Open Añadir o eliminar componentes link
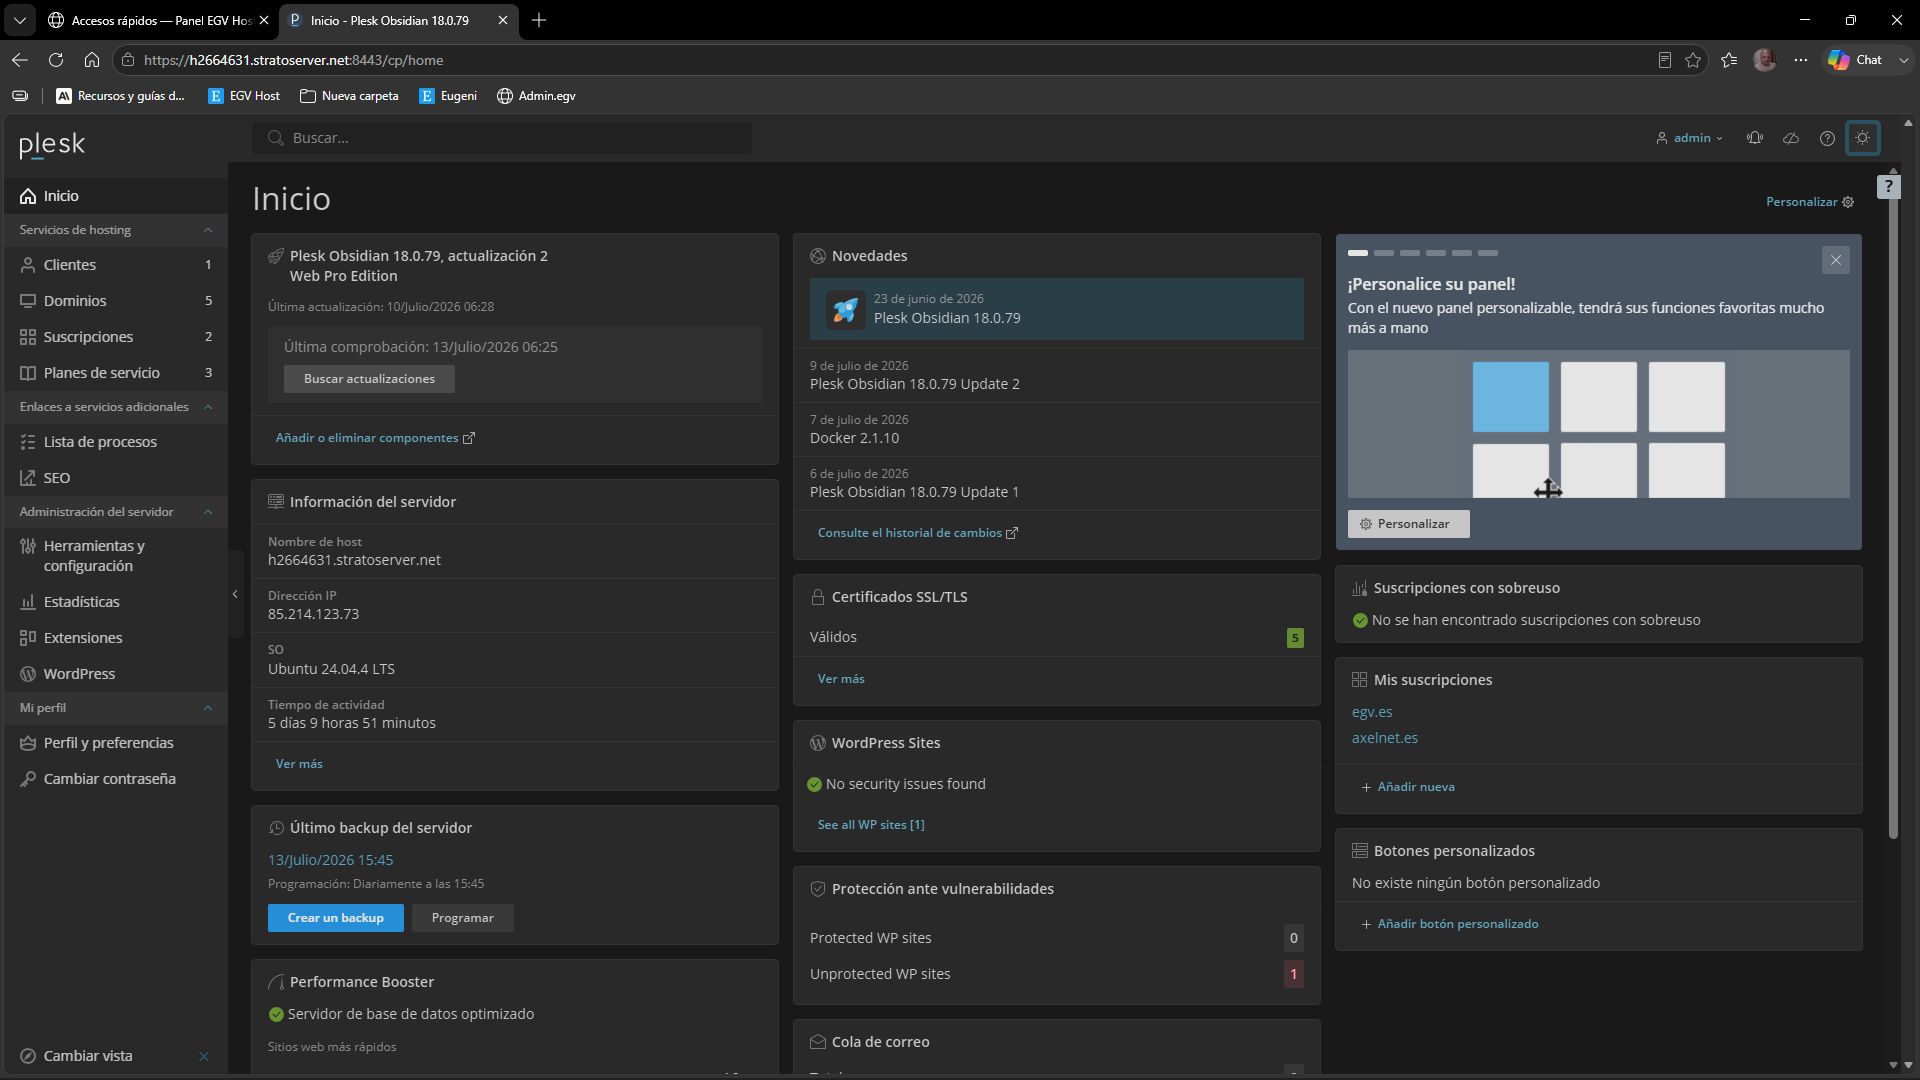The height and width of the screenshot is (1080, 1920). click(375, 438)
